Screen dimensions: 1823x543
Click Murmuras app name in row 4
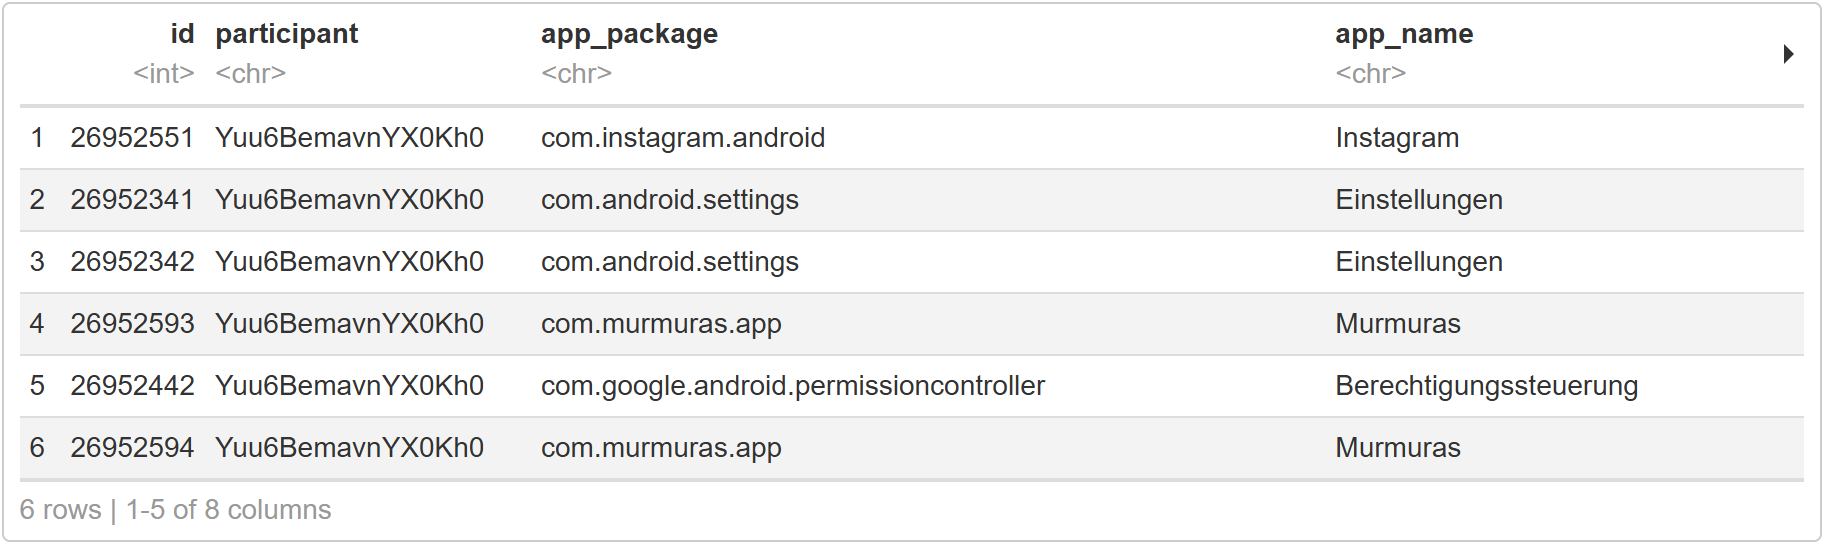tap(1398, 324)
